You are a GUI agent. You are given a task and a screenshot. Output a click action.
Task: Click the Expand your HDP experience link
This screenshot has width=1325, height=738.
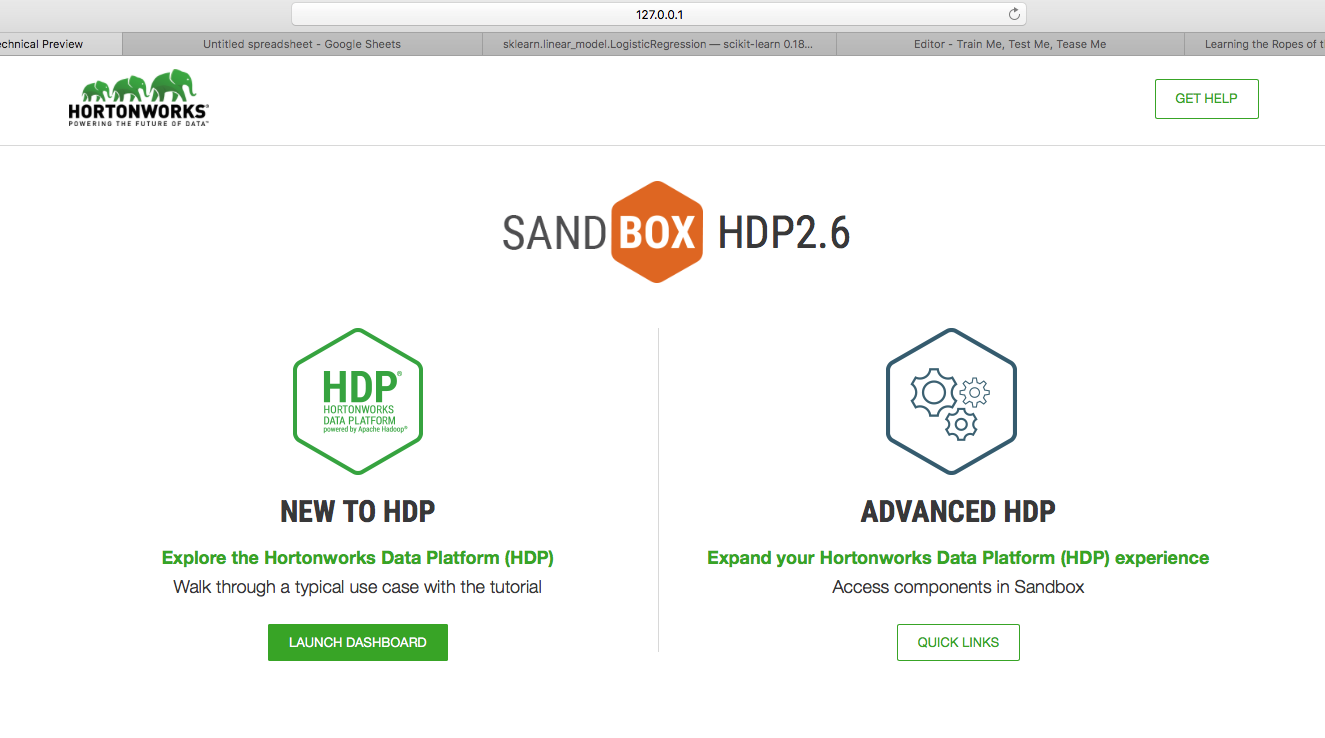click(957, 557)
